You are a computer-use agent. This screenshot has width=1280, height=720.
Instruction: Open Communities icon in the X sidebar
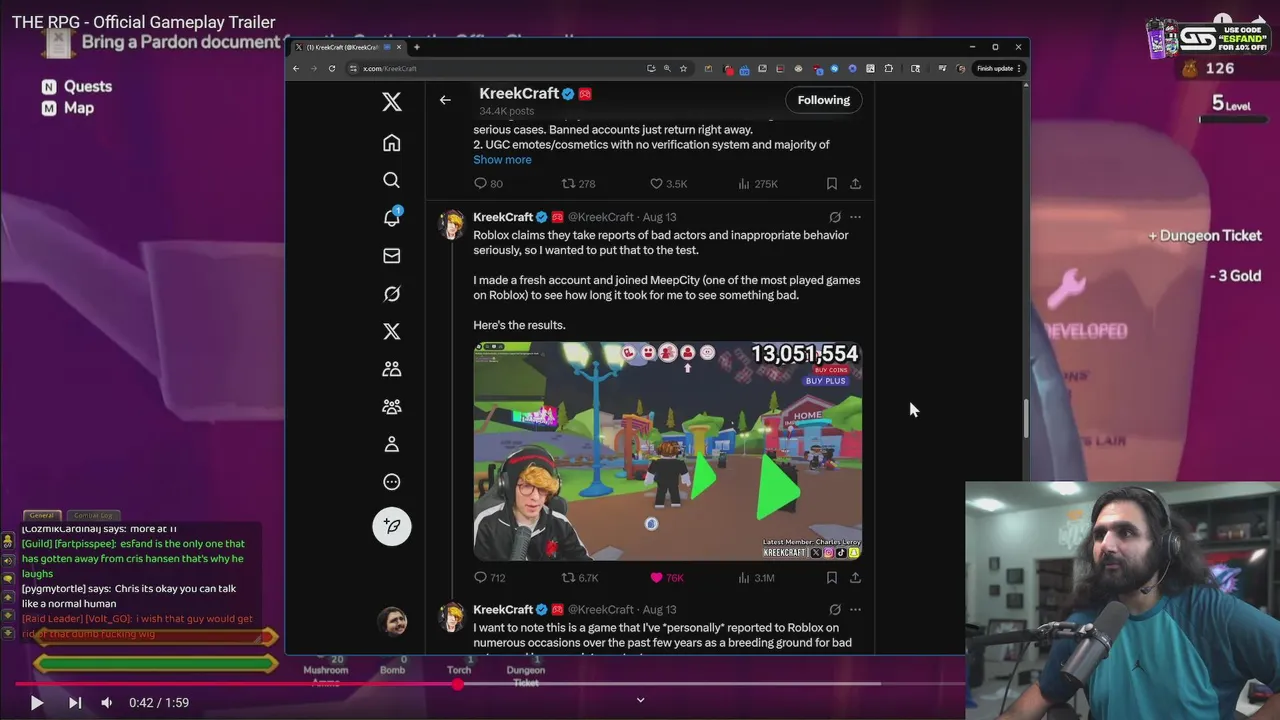point(392,369)
